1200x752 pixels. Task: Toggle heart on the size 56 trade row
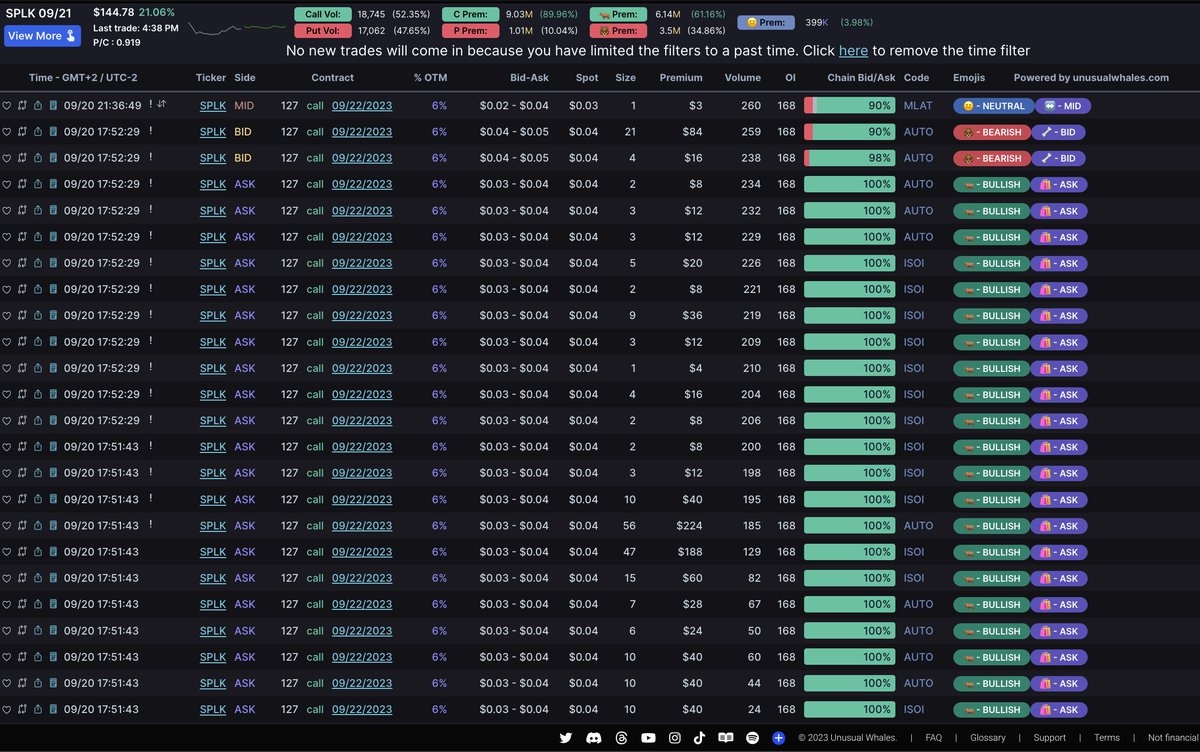[7, 526]
